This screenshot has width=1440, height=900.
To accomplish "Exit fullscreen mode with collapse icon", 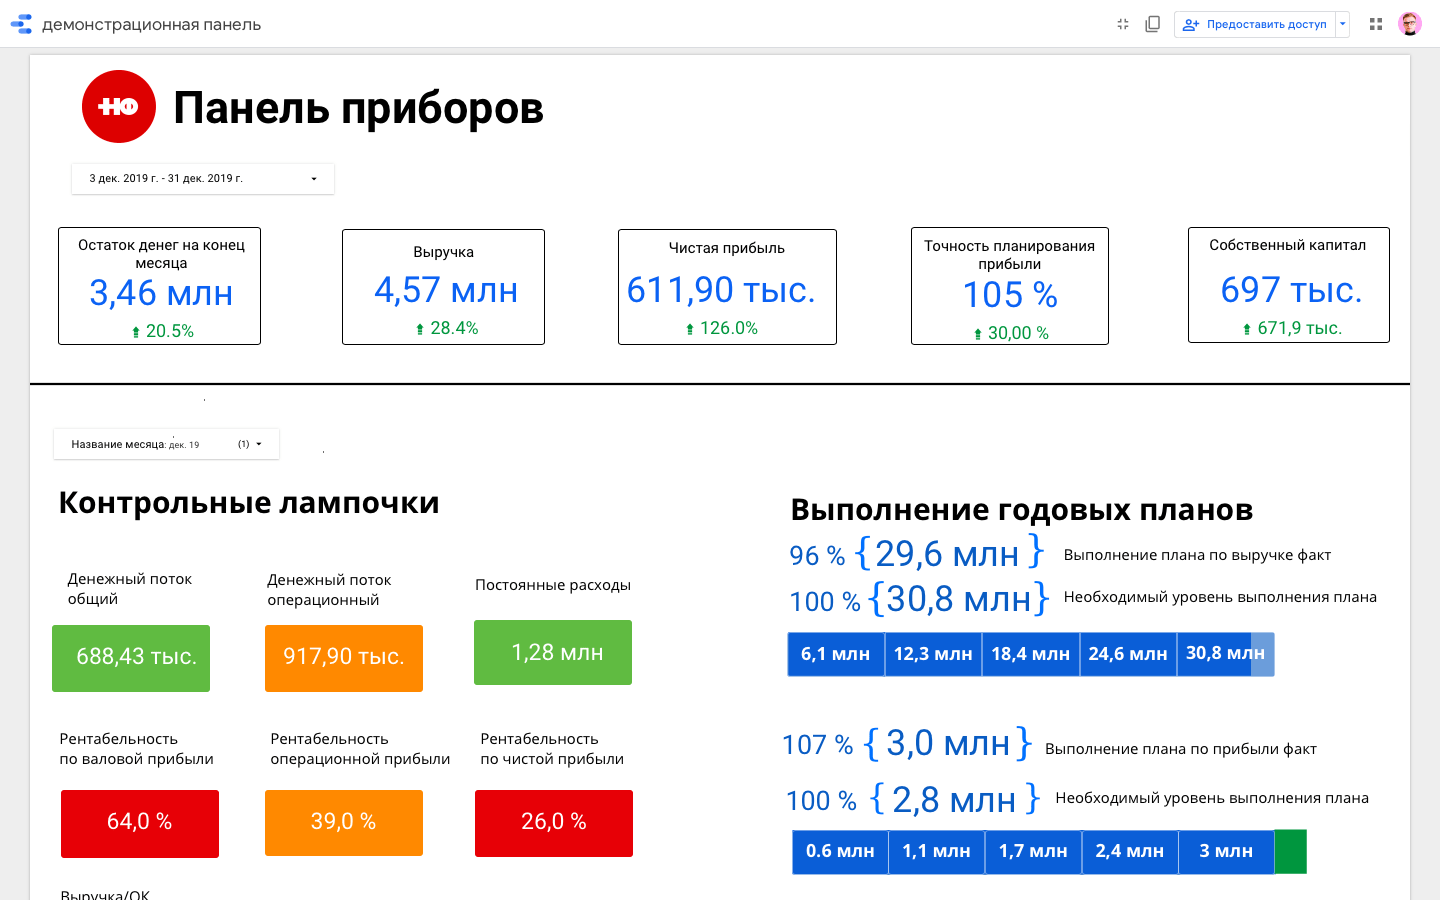I will click(1123, 24).
